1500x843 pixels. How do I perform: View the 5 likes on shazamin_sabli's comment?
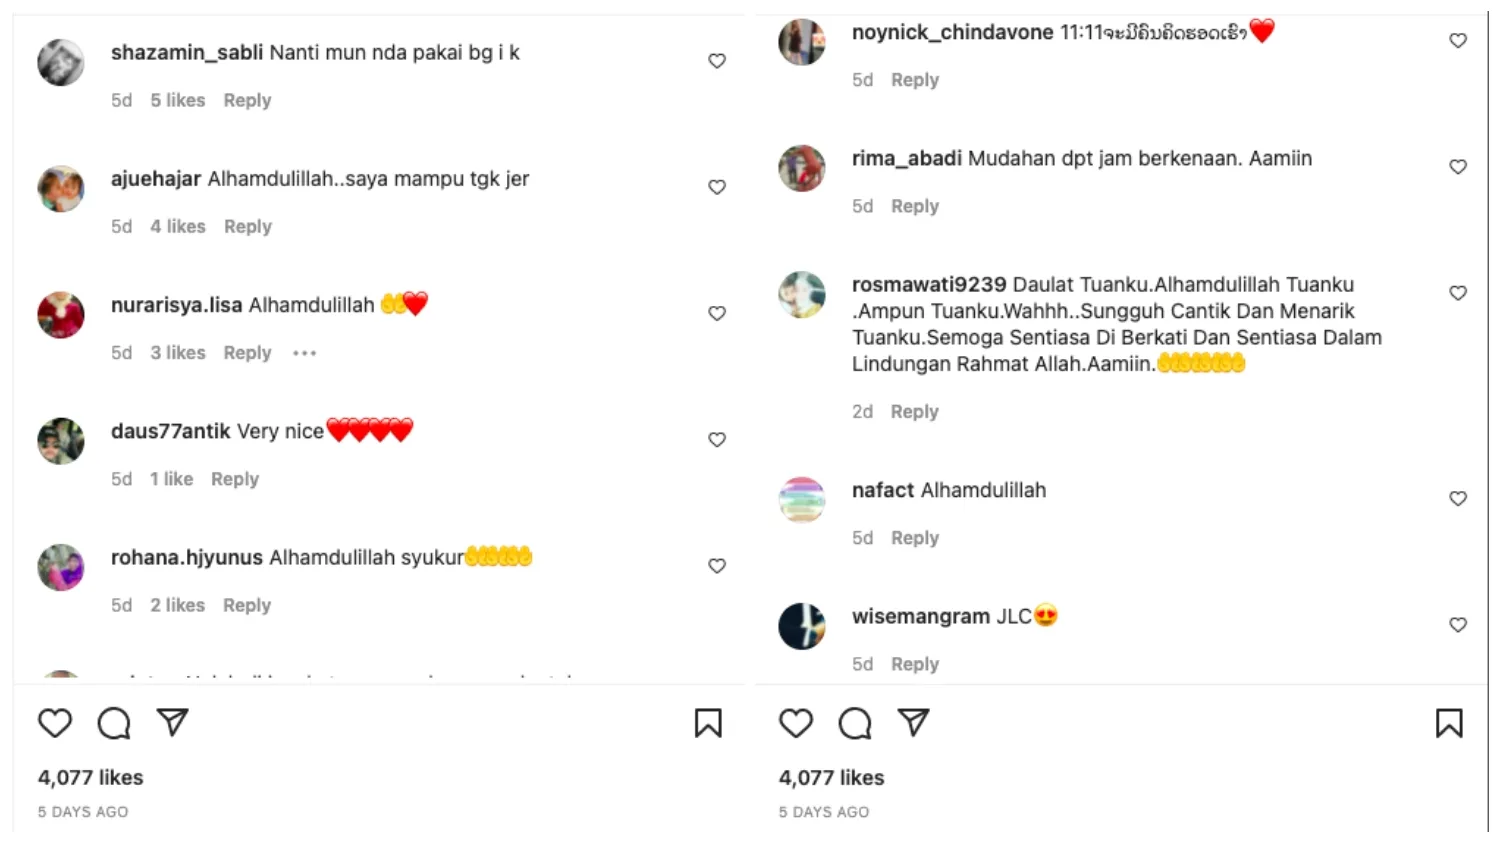click(x=178, y=100)
